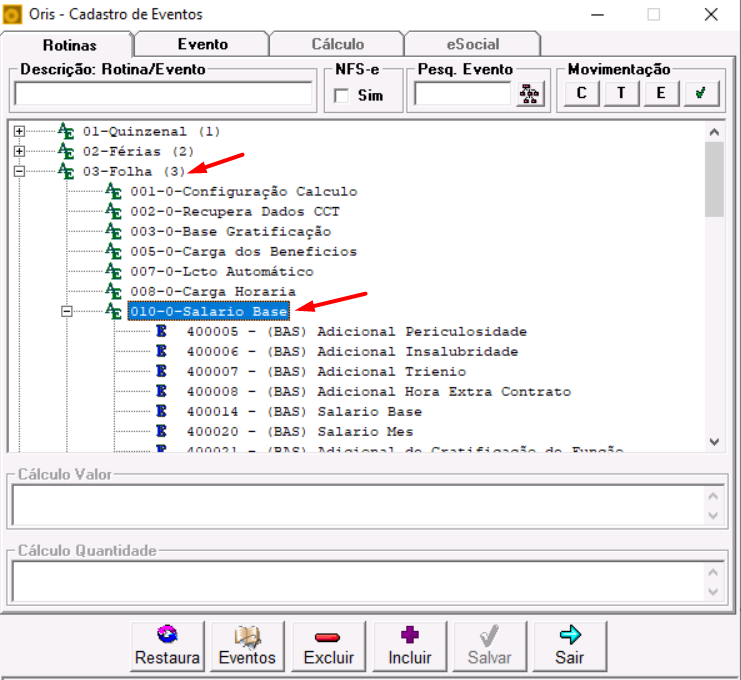The width and height of the screenshot is (741, 680).
Task: Select 005-0-Carga dos Beneficios item
Action: point(244,251)
